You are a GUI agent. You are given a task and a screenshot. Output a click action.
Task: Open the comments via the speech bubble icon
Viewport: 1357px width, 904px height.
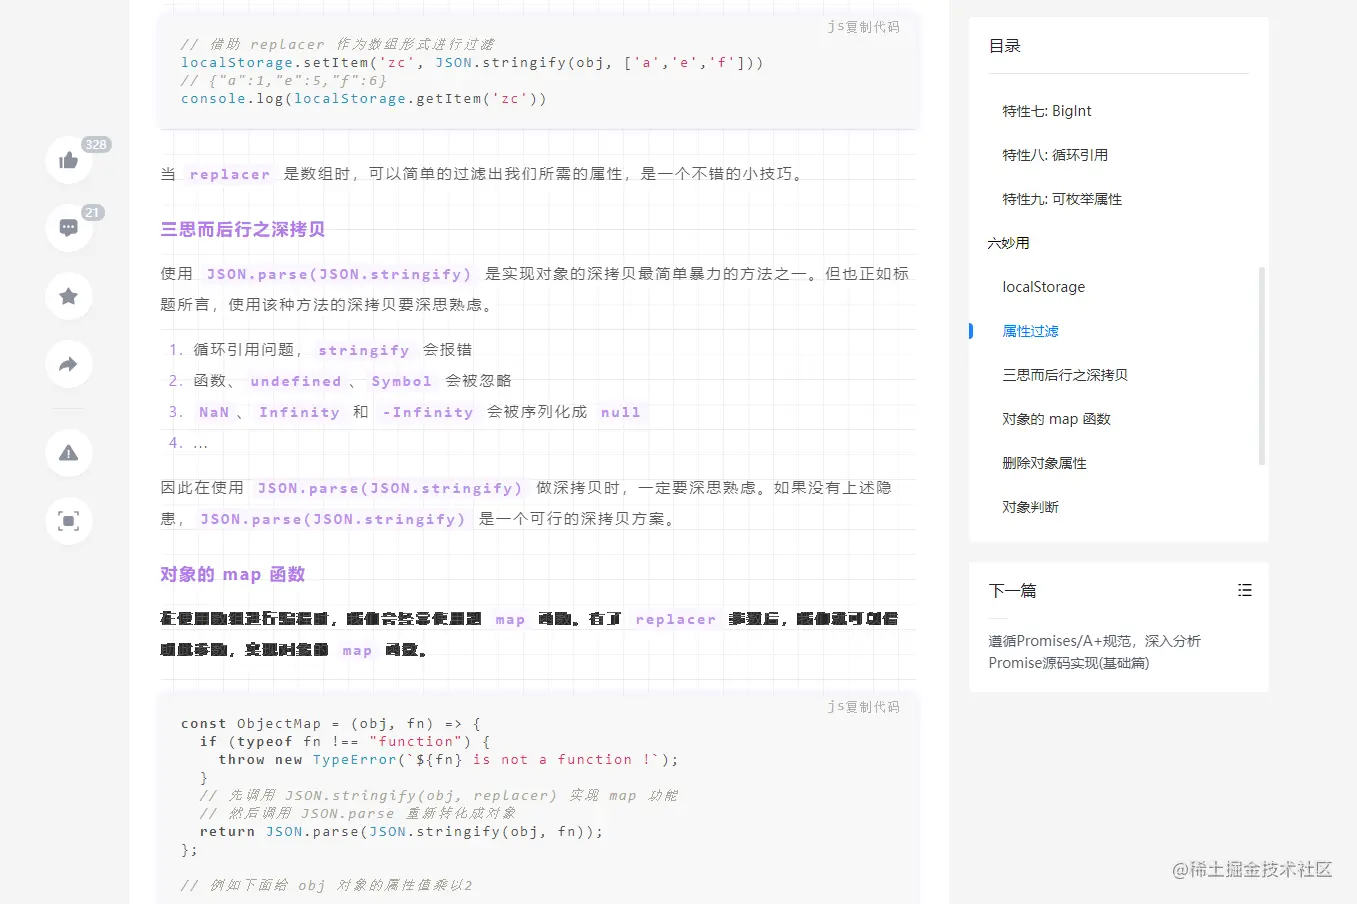[x=69, y=228]
